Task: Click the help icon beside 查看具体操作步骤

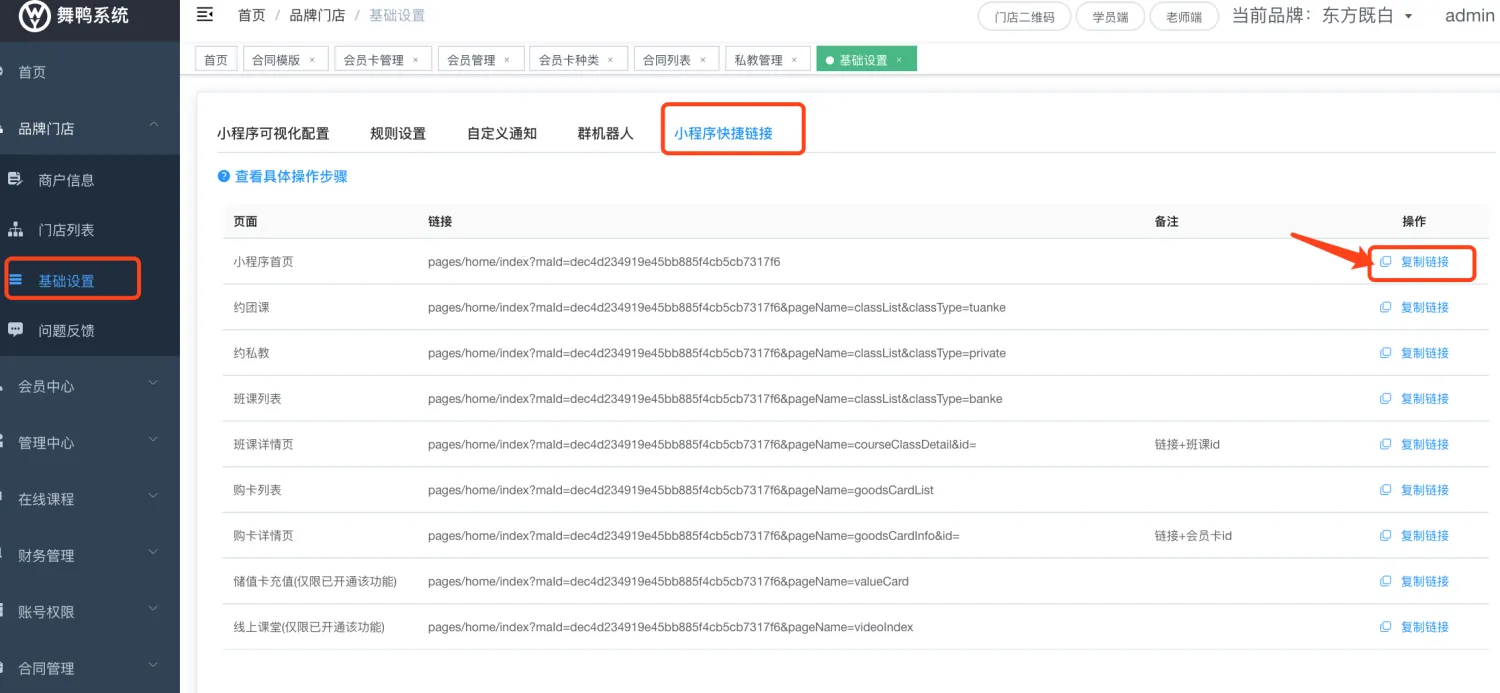Action: (x=224, y=177)
